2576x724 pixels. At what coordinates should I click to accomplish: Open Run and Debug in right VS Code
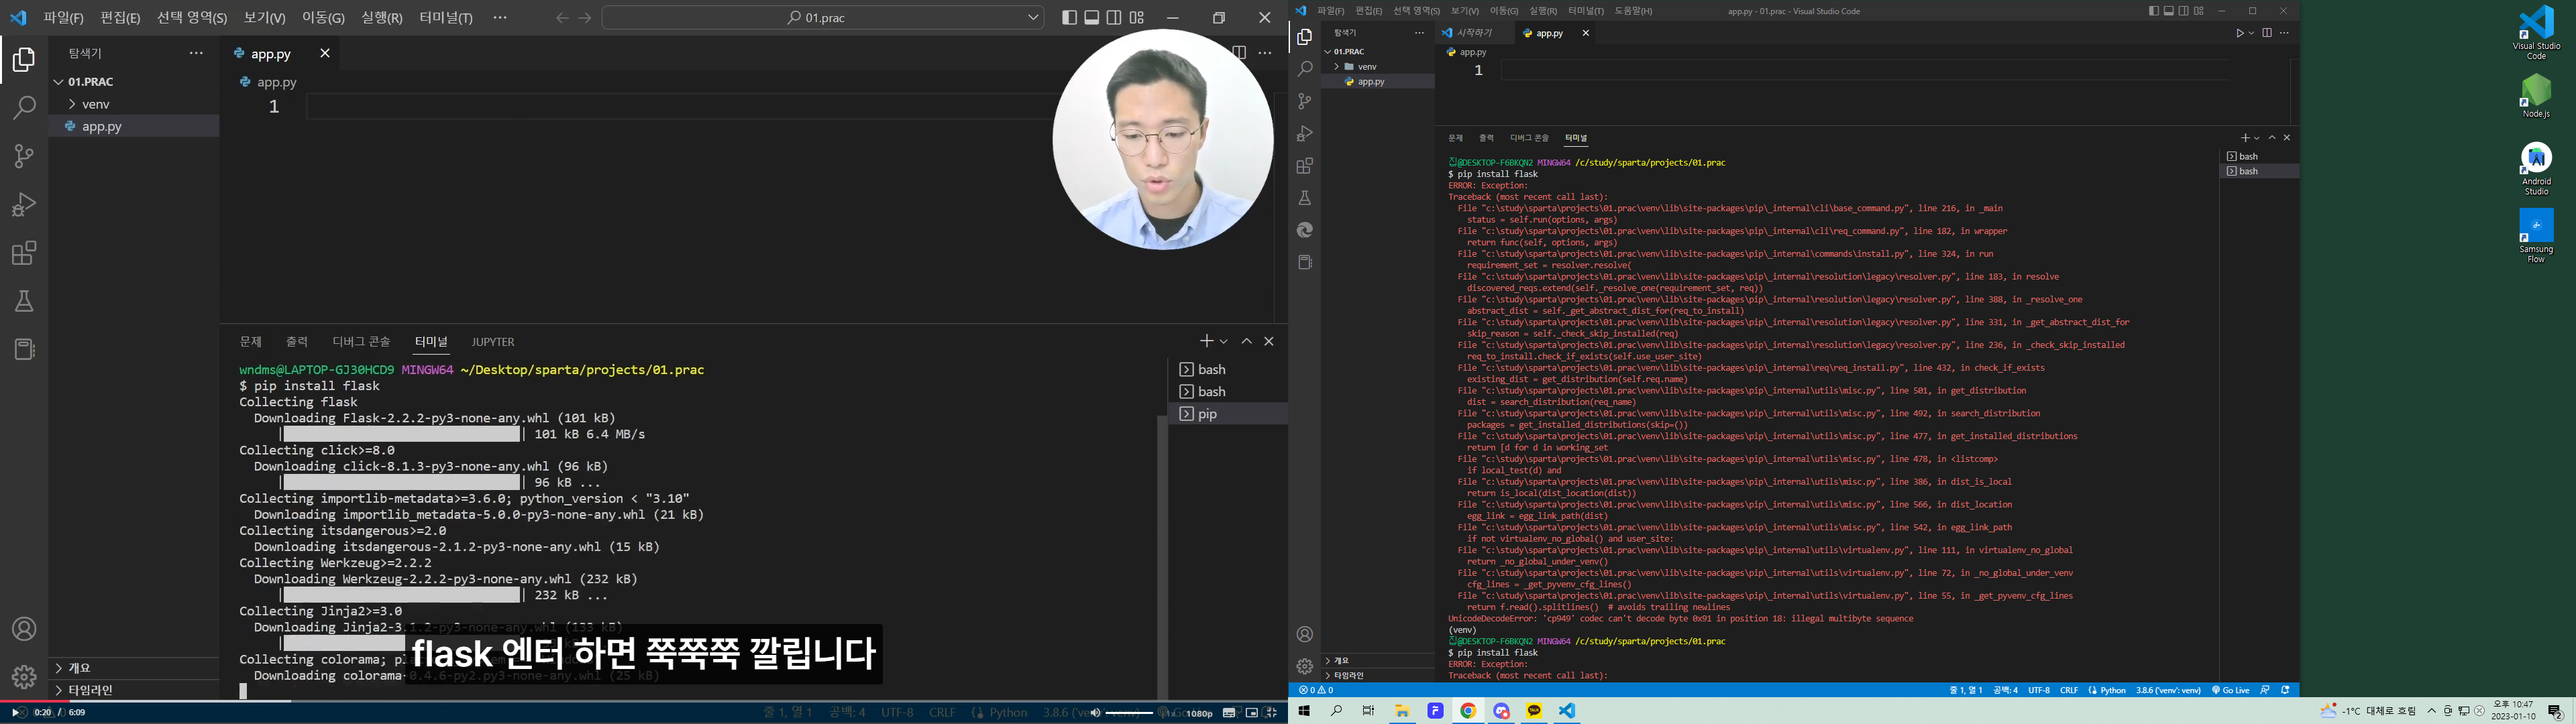(x=1304, y=133)
